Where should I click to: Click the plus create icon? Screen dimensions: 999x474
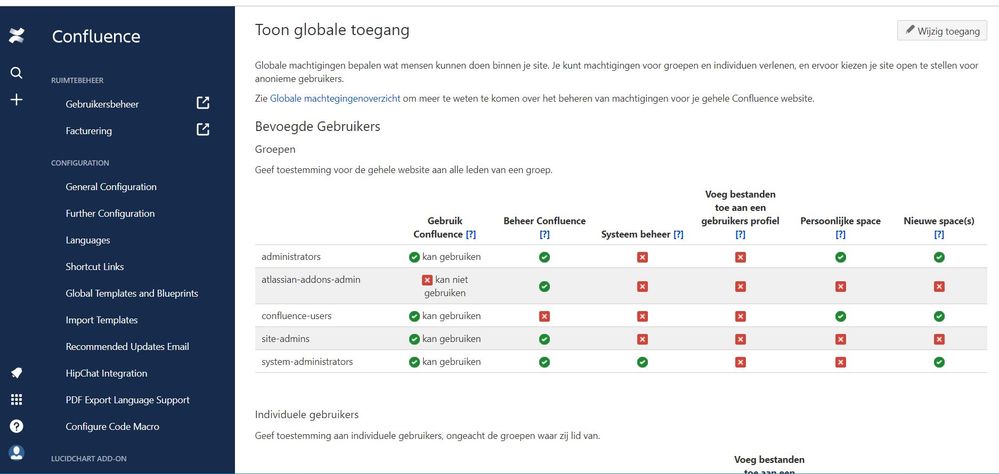pos(17,99)
